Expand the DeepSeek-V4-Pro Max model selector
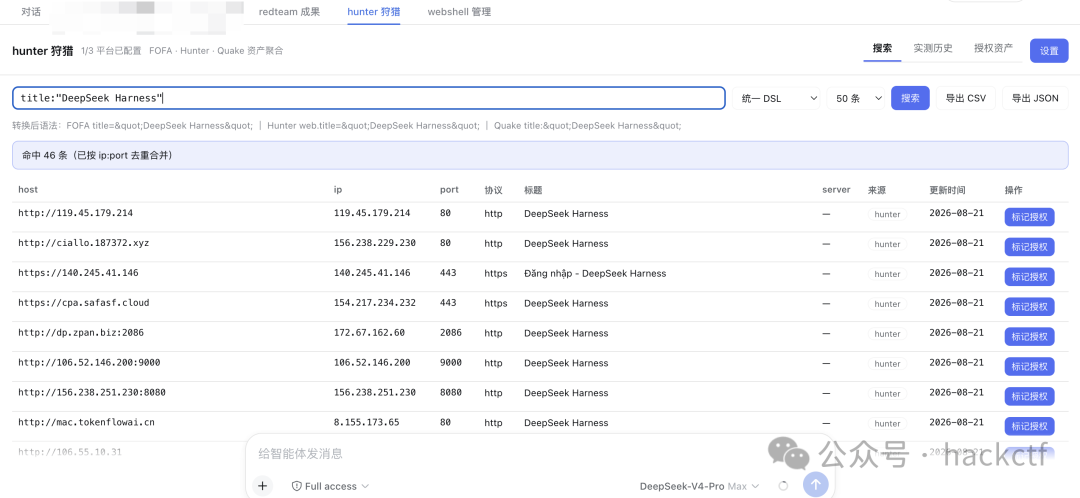This screenshot has height=498, width=1080. click(x=700, y=486)
